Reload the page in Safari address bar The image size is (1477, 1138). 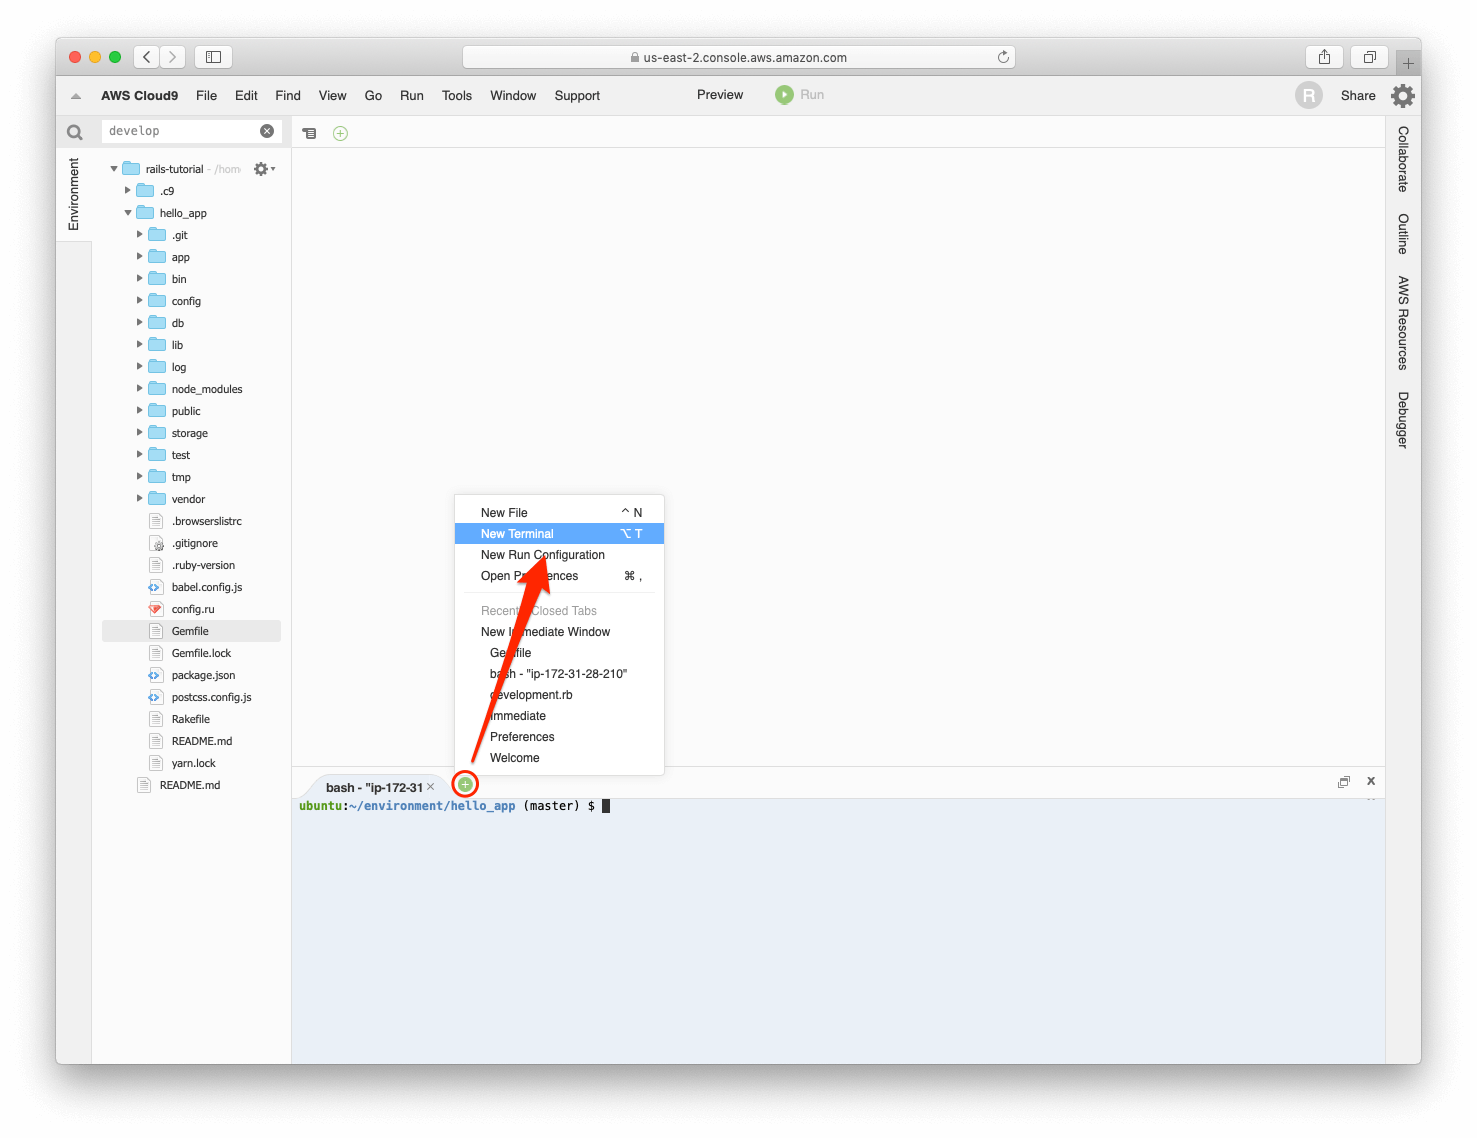pos(1003,57)
